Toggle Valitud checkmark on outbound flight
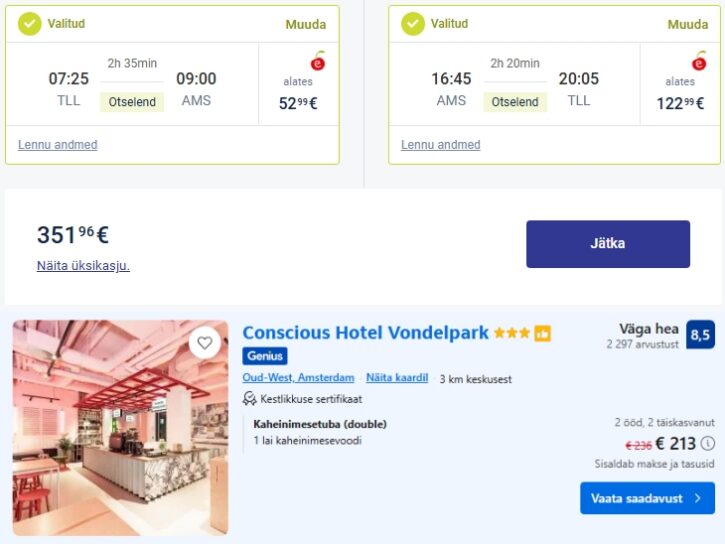 tap(30, 23)
